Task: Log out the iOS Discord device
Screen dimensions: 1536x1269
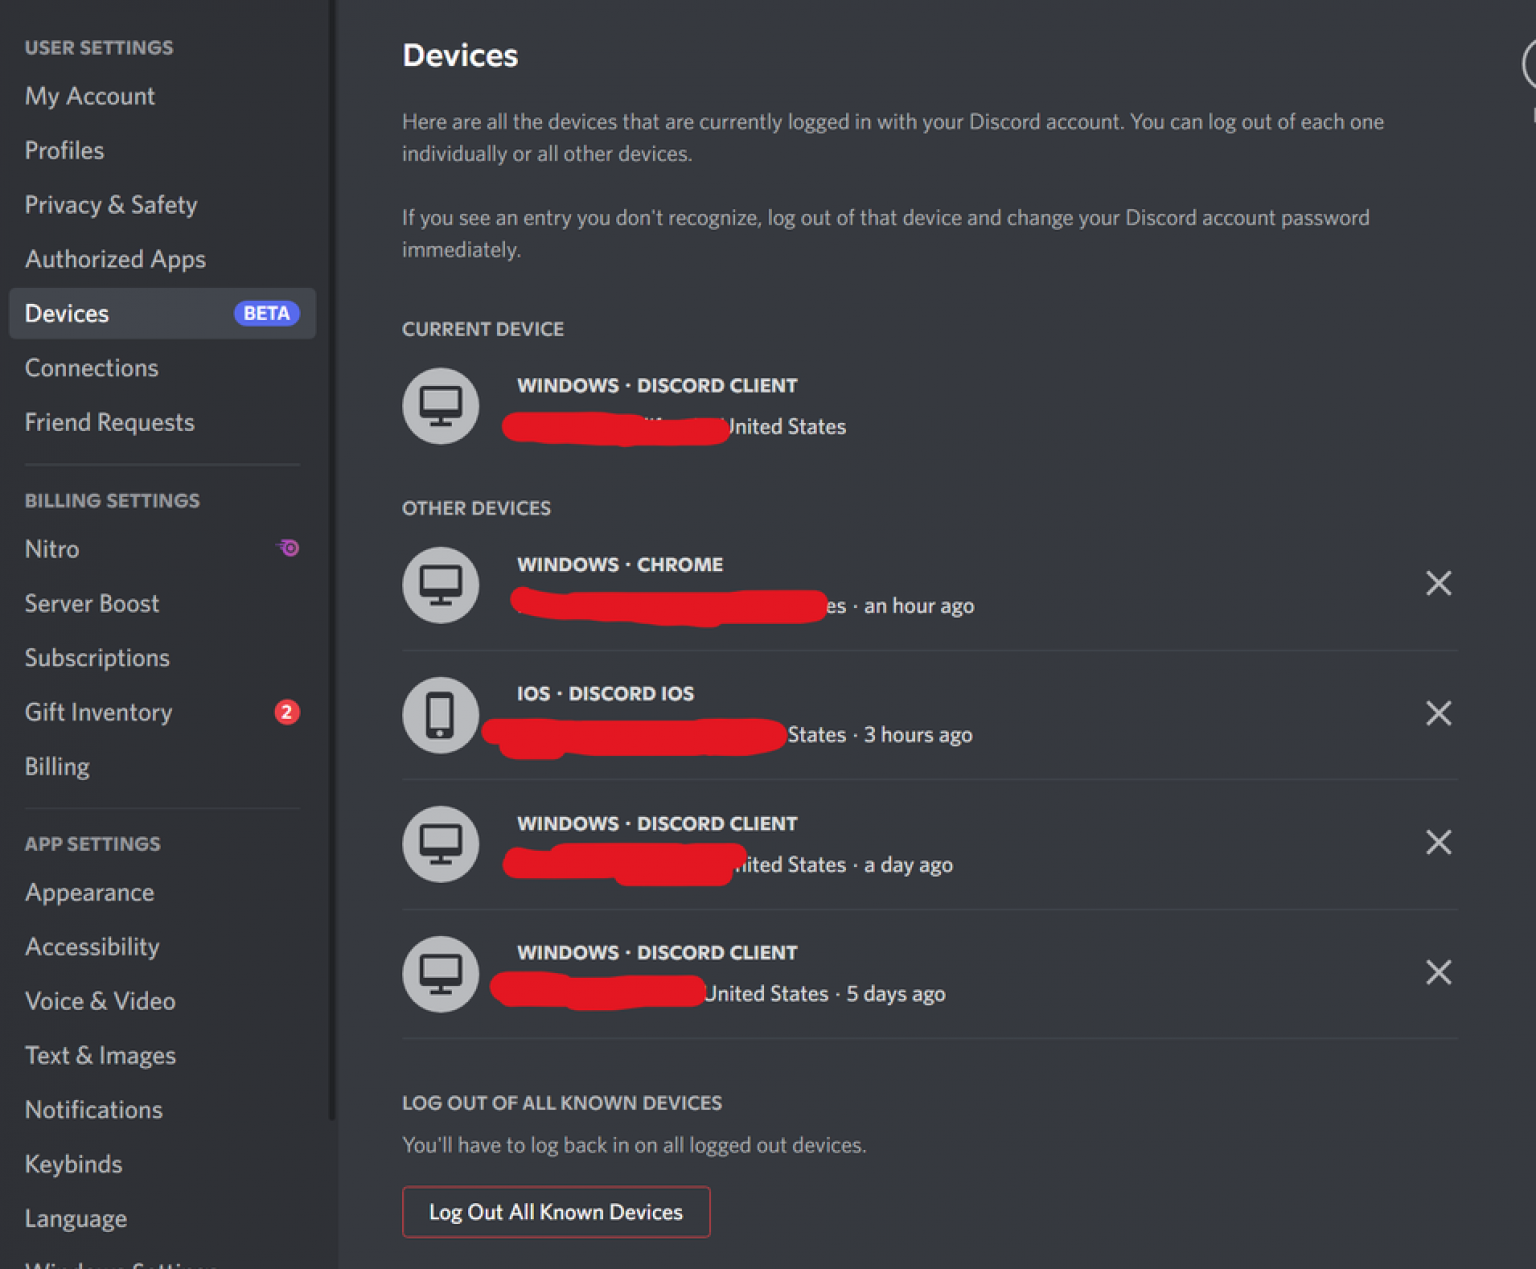Action: 1438,713
